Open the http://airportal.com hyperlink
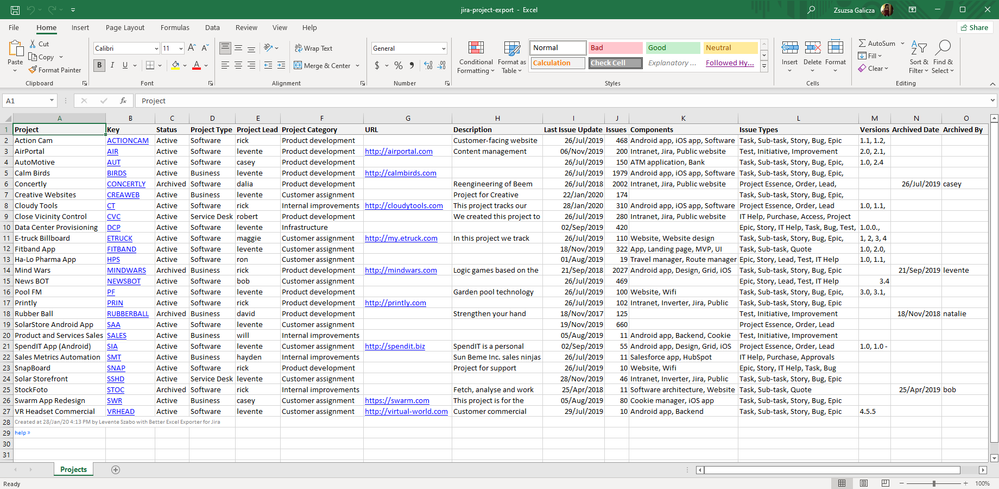This screenshot has height=489, width=999. (x=398, y=152)
